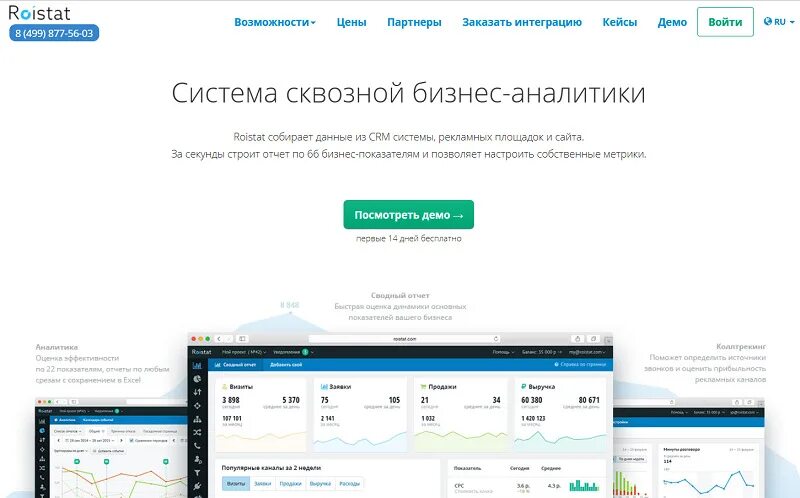This screenshot has height=498, width=800.
Task: Open Баланс dropdown in center dashboard
Action: coord(542,352)
